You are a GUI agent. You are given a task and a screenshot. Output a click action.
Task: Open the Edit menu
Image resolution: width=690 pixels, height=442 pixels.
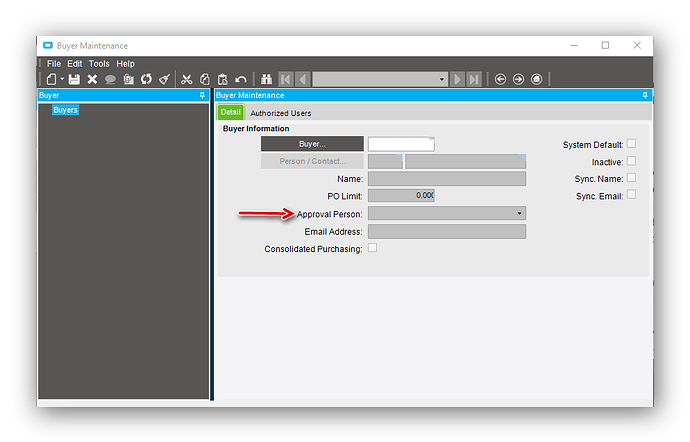click(75, 64)
